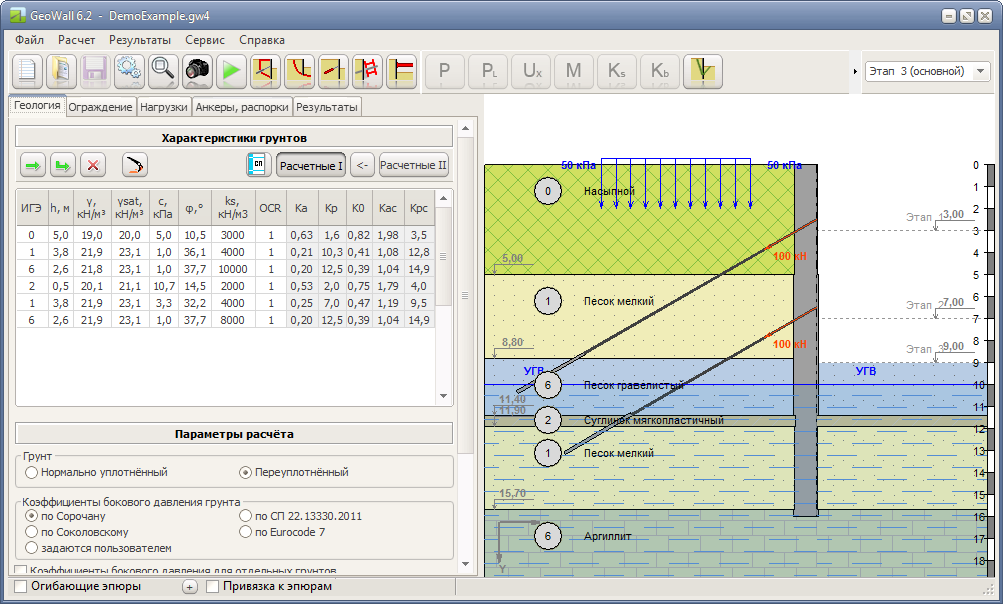The height and width of the screenshot is (604, 1003).
Task: Create a new project file
Action: [27, 70]
